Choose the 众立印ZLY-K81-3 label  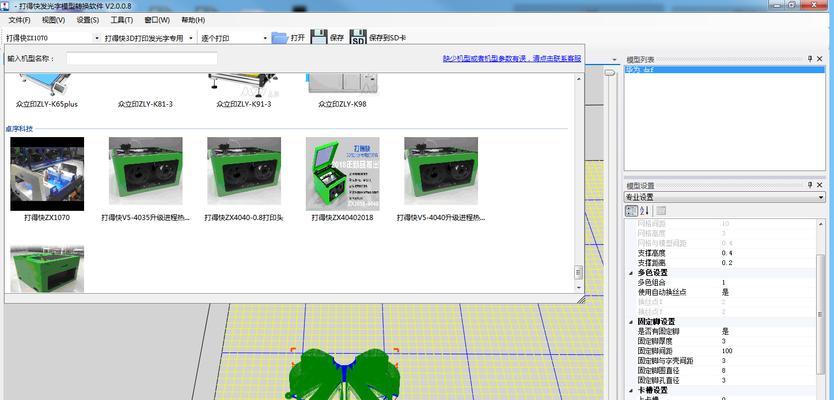coord(145,104)
